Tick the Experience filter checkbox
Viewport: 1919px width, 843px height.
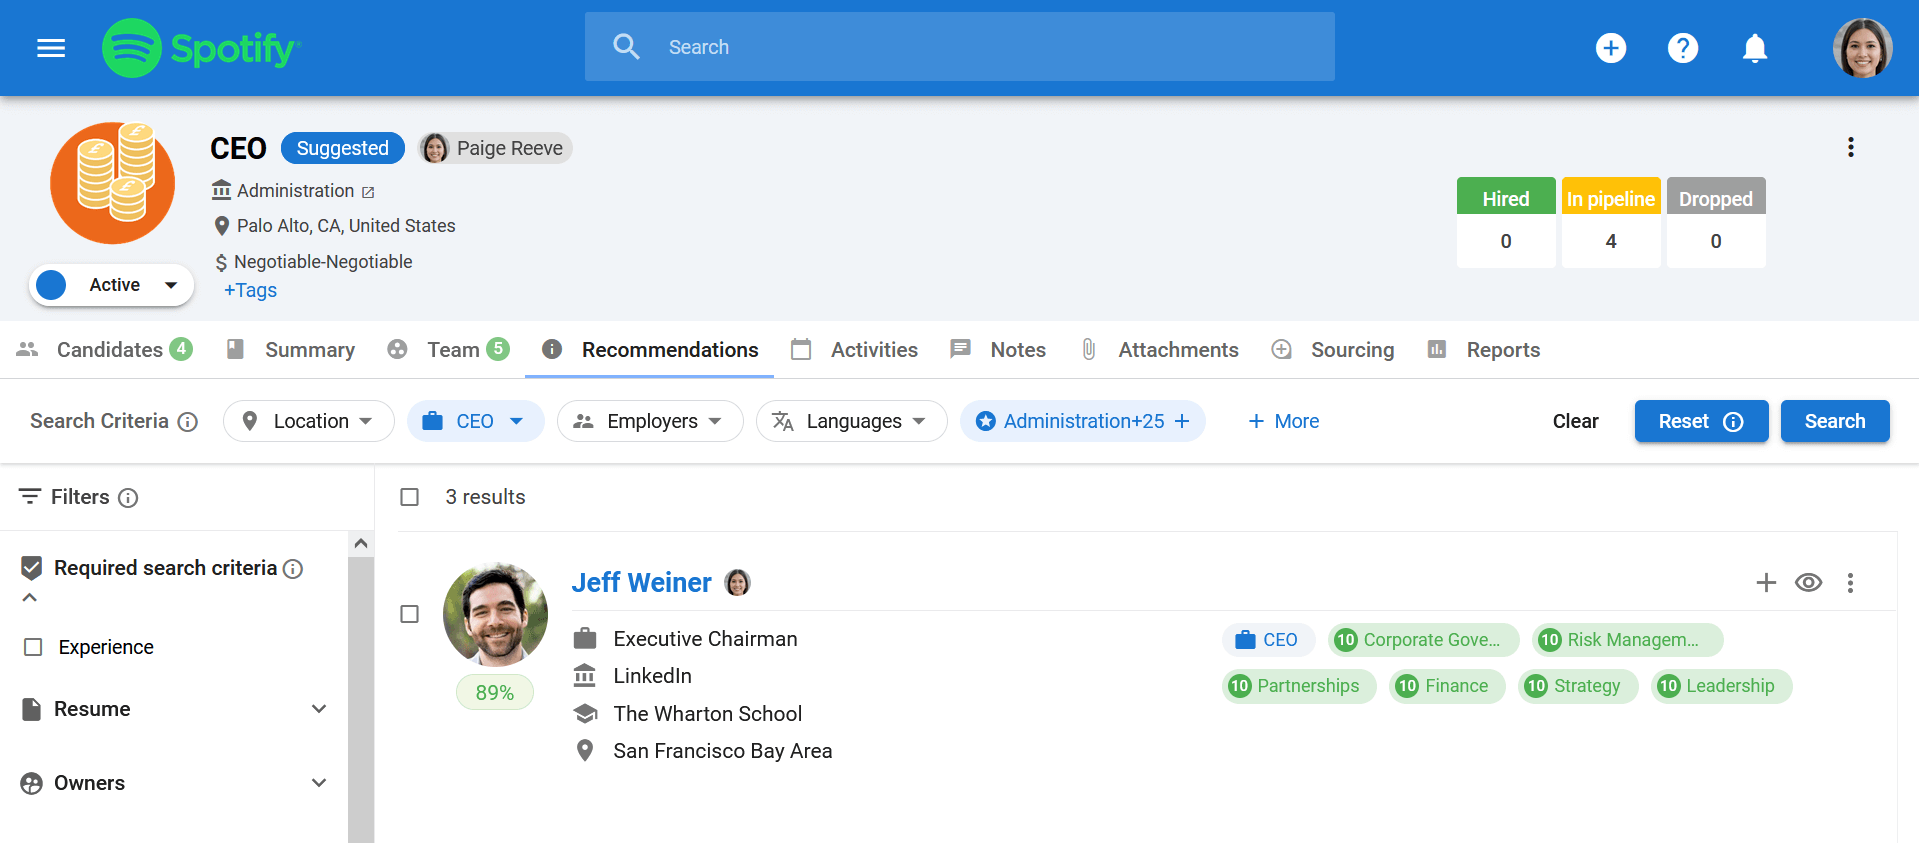[33, 647]
